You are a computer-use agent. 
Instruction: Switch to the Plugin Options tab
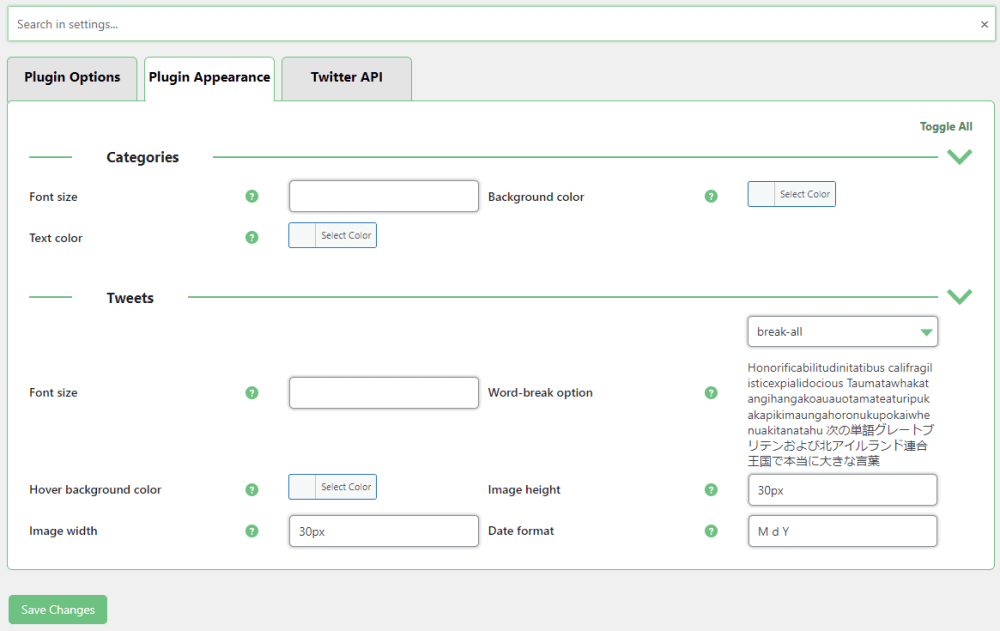(72, 78)
